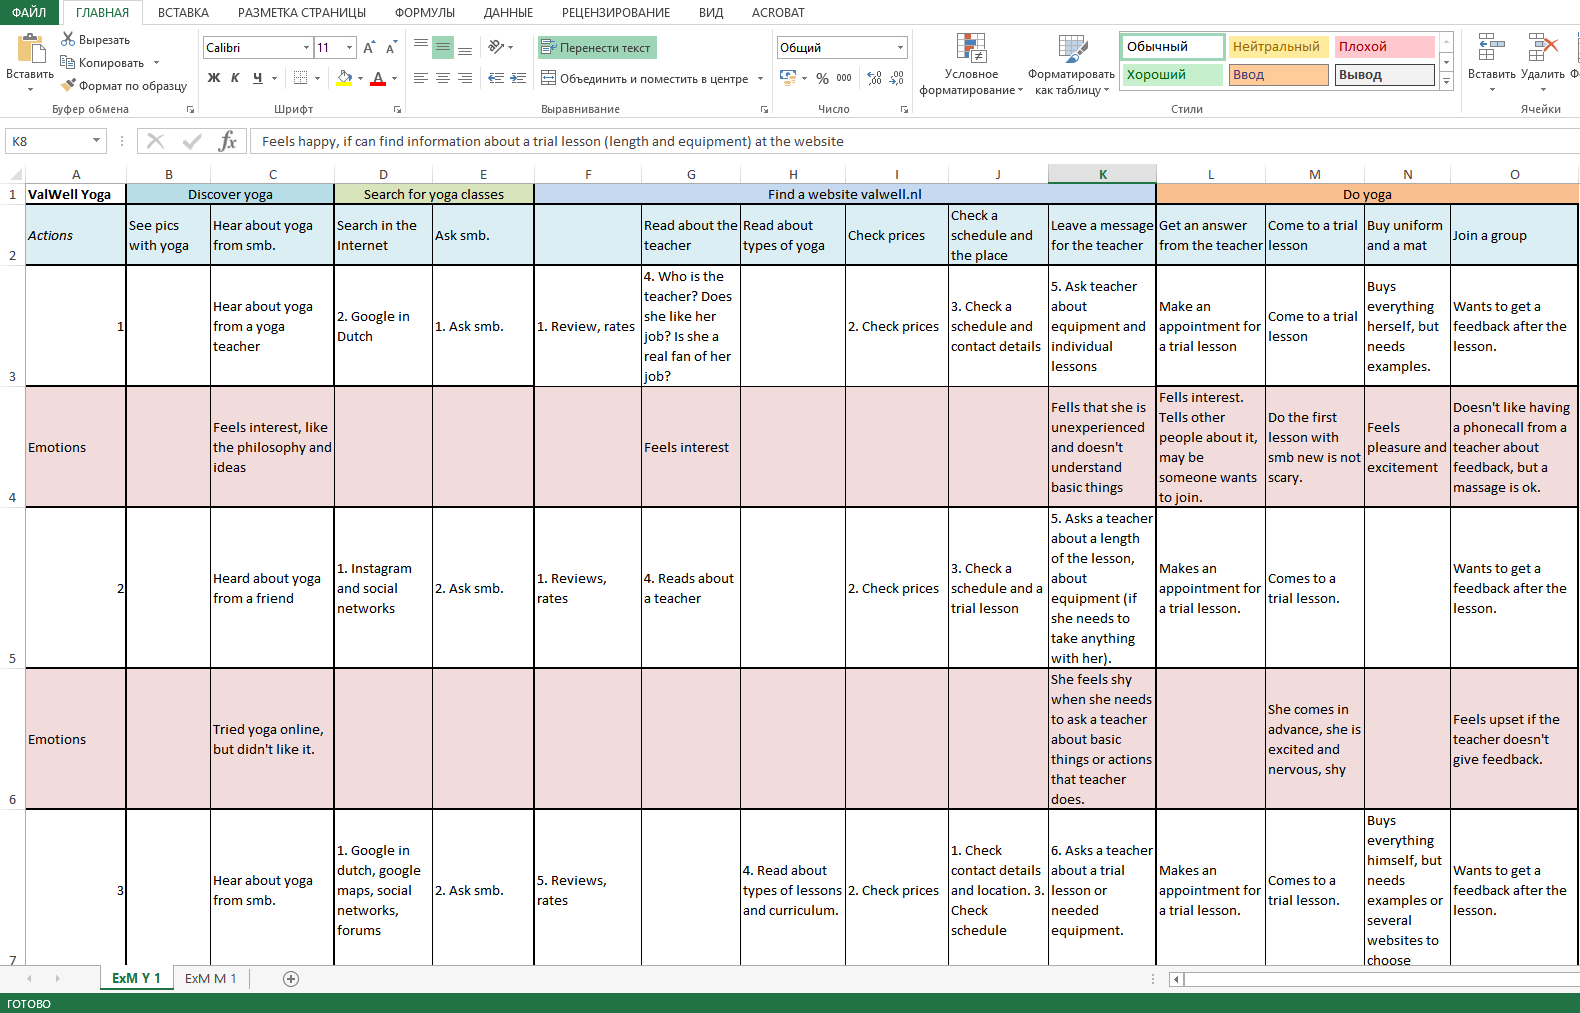Toggle Bold (Ж) formatting

(x=214, y=78)
